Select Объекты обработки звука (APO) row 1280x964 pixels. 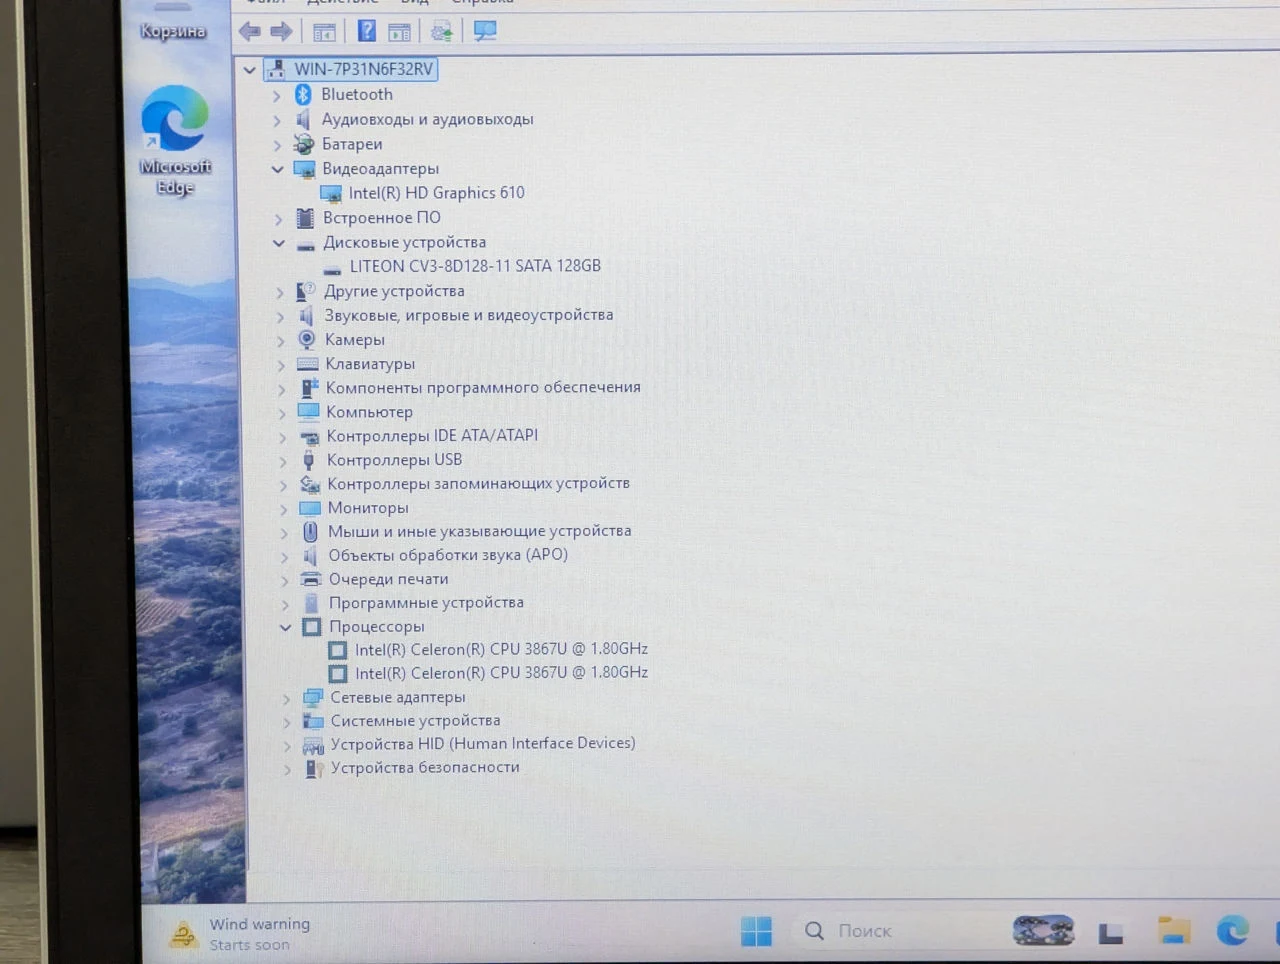[x=448, y=555]
